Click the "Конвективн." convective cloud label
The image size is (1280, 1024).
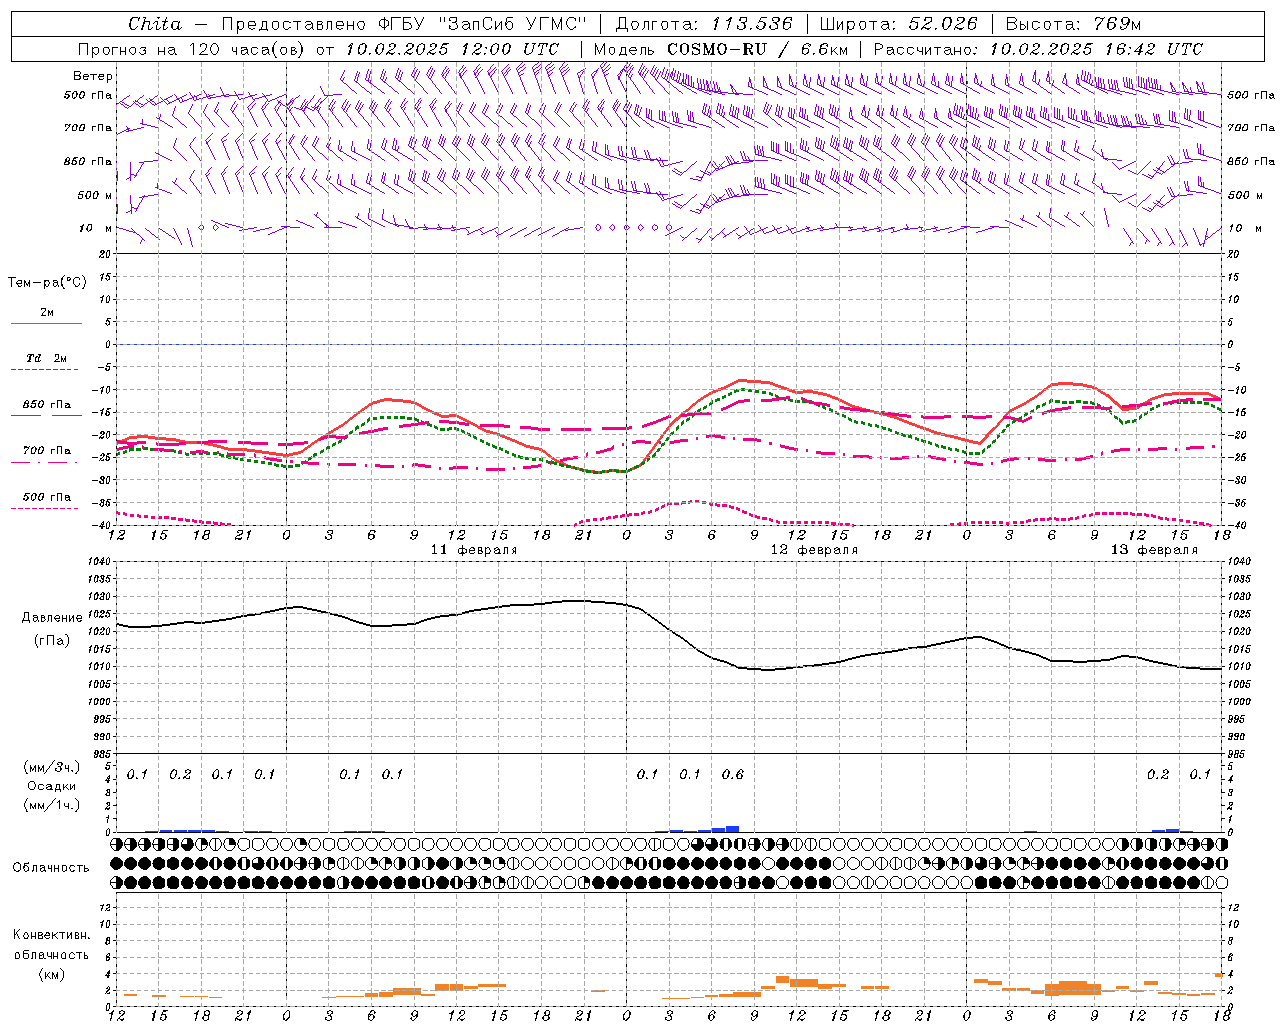tap(52, 935)
